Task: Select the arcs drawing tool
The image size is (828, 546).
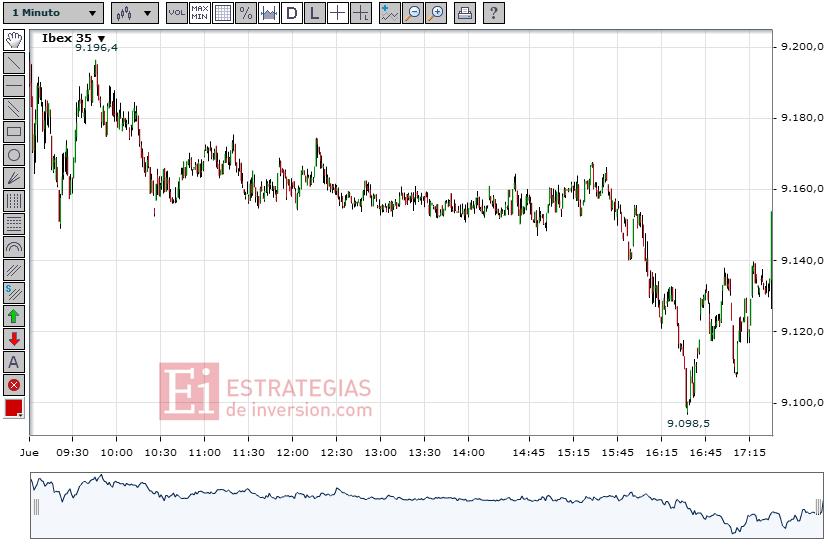Action: (14, 247)
